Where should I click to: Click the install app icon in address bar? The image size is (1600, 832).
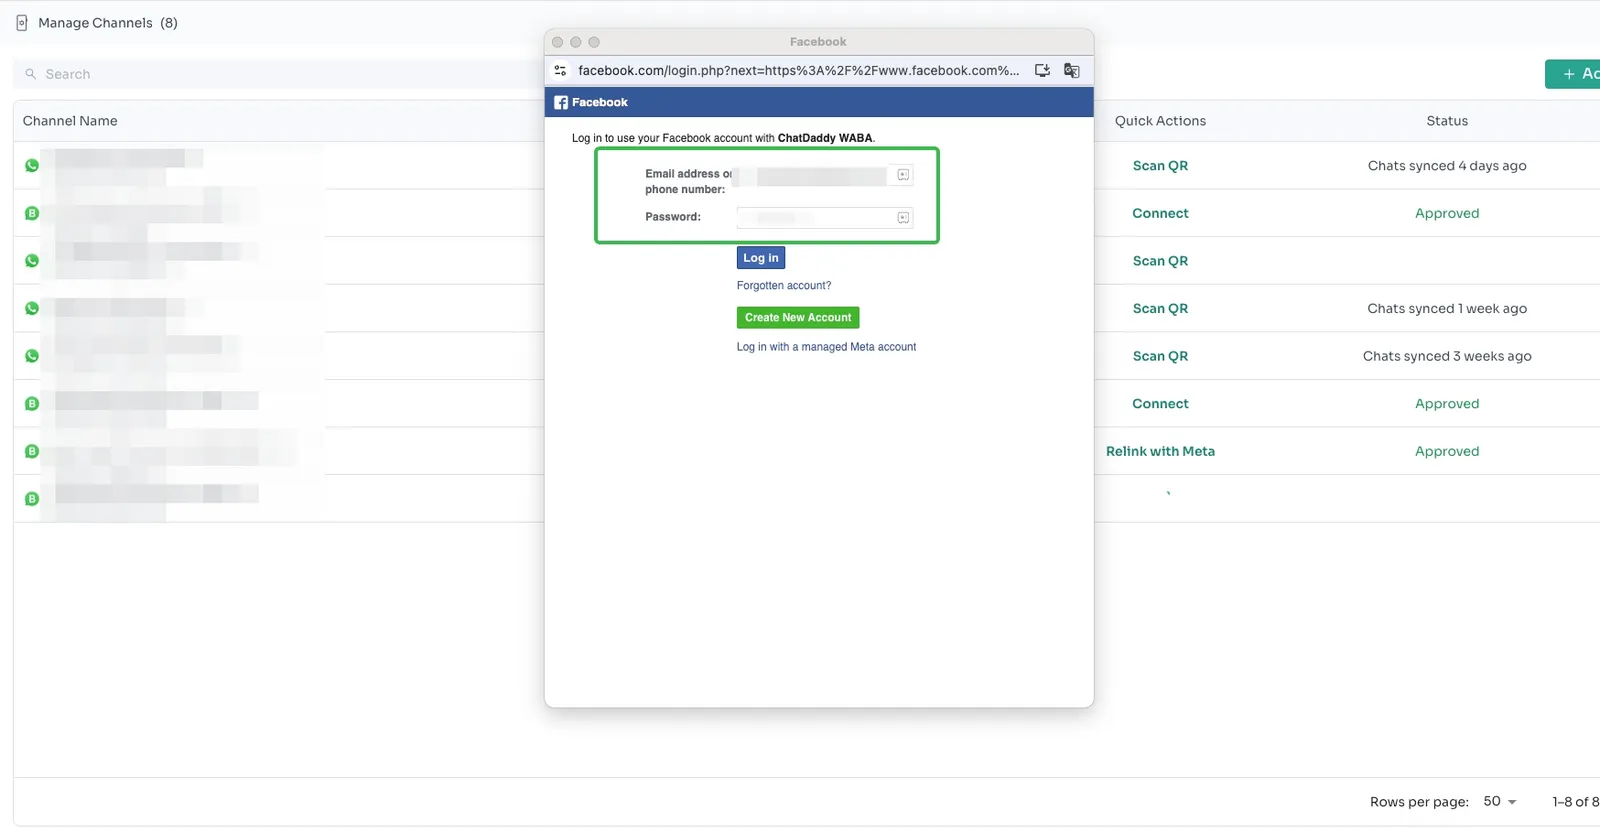[1042, 71]
